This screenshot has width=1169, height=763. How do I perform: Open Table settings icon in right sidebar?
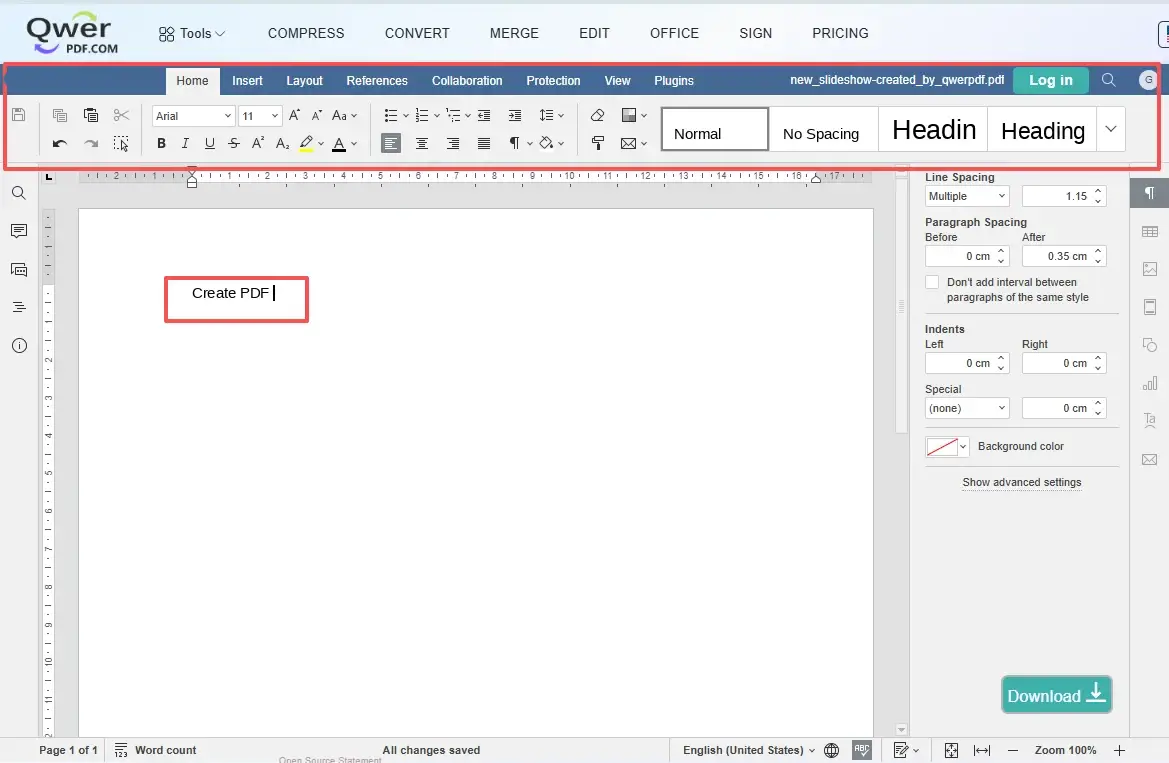point(1150,232)
